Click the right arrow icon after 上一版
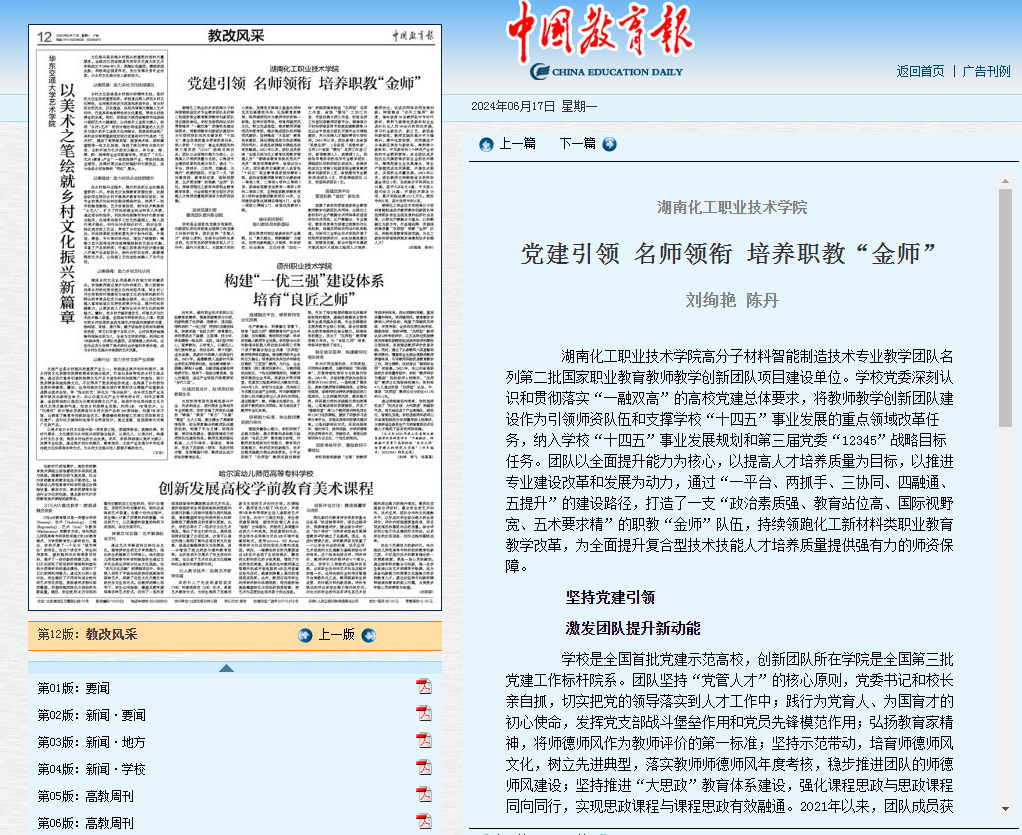Screen dimensions: 1022x835 369,635
